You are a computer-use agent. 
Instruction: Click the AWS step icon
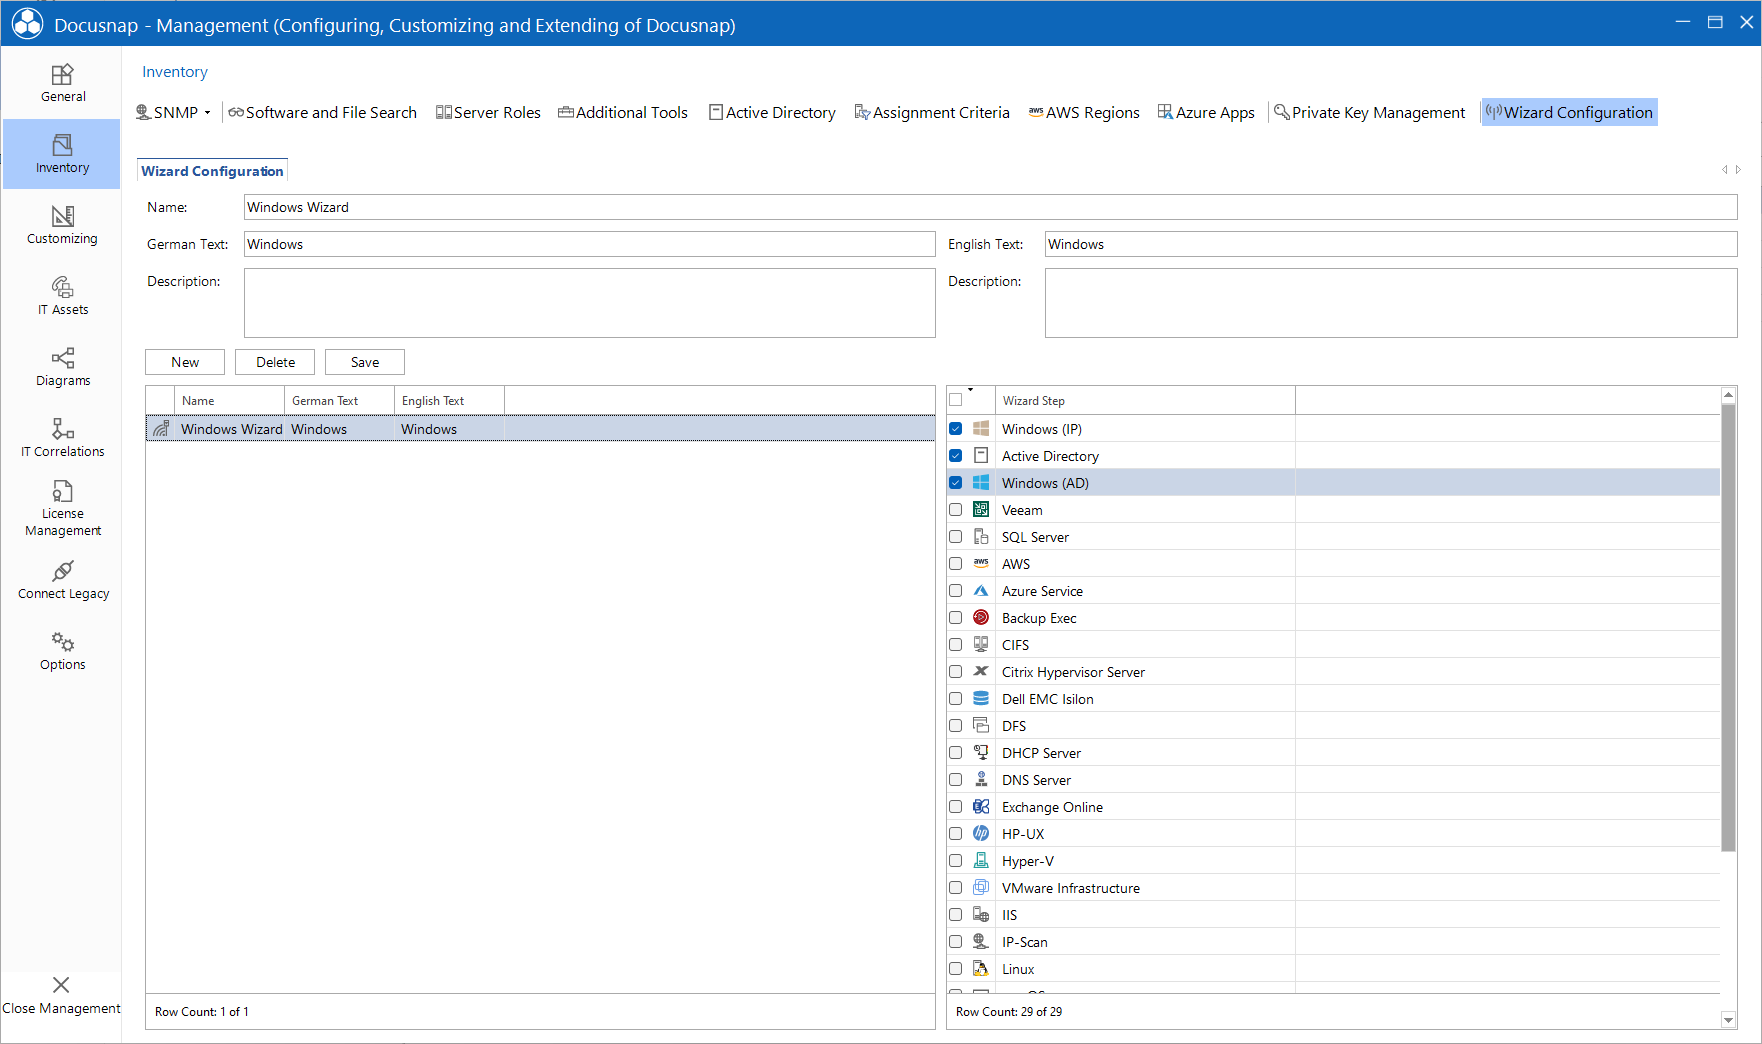tap(981, 564)
